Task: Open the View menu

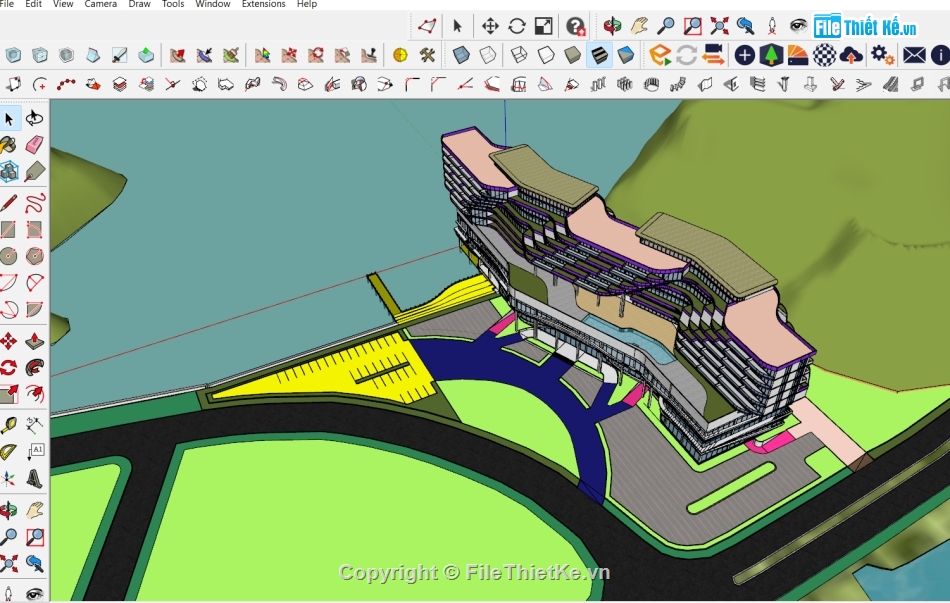Action: [63, 4]
